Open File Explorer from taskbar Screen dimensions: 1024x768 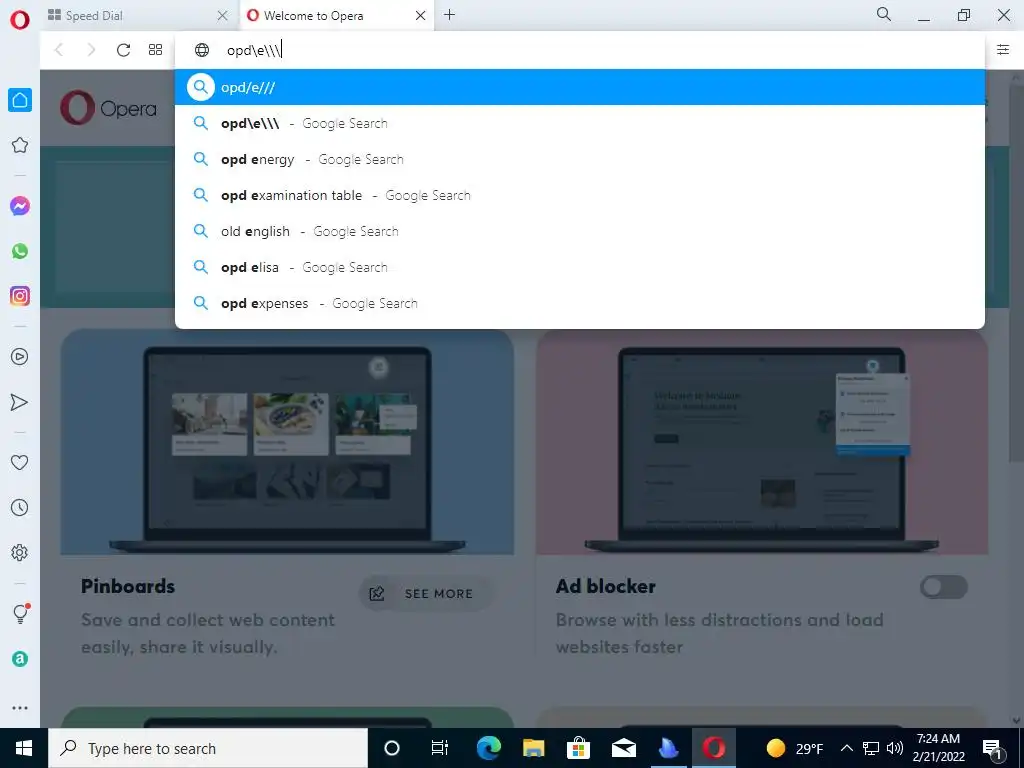point(533,748)
